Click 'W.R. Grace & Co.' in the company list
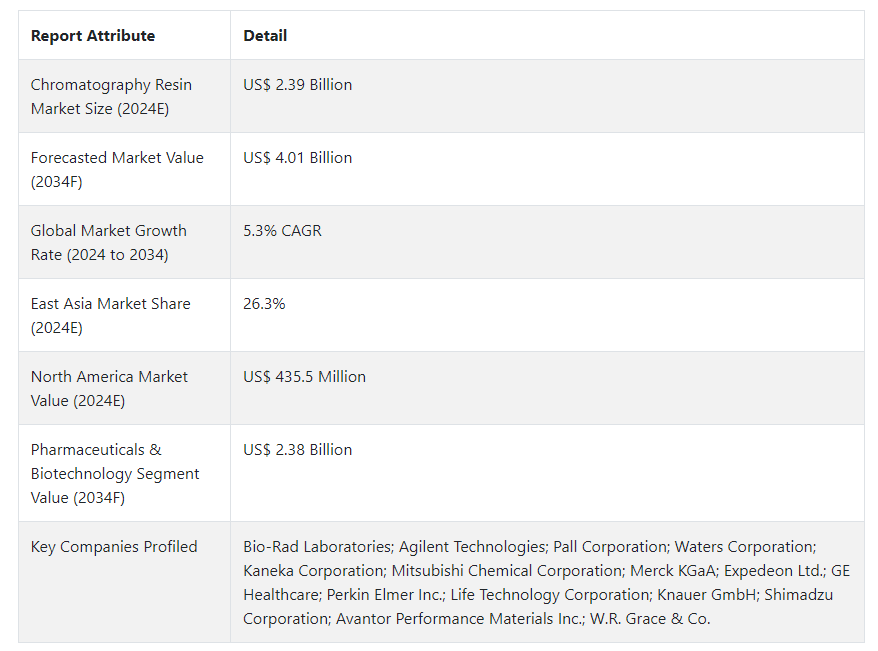The height and width of the screenshot is (651, 878). (x=651, y=619)
